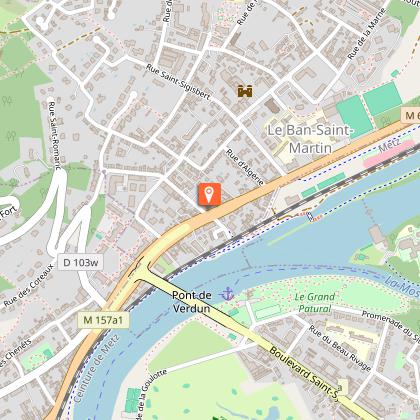
Task: Select the D 103w road shield
Action: click(81, 262)
